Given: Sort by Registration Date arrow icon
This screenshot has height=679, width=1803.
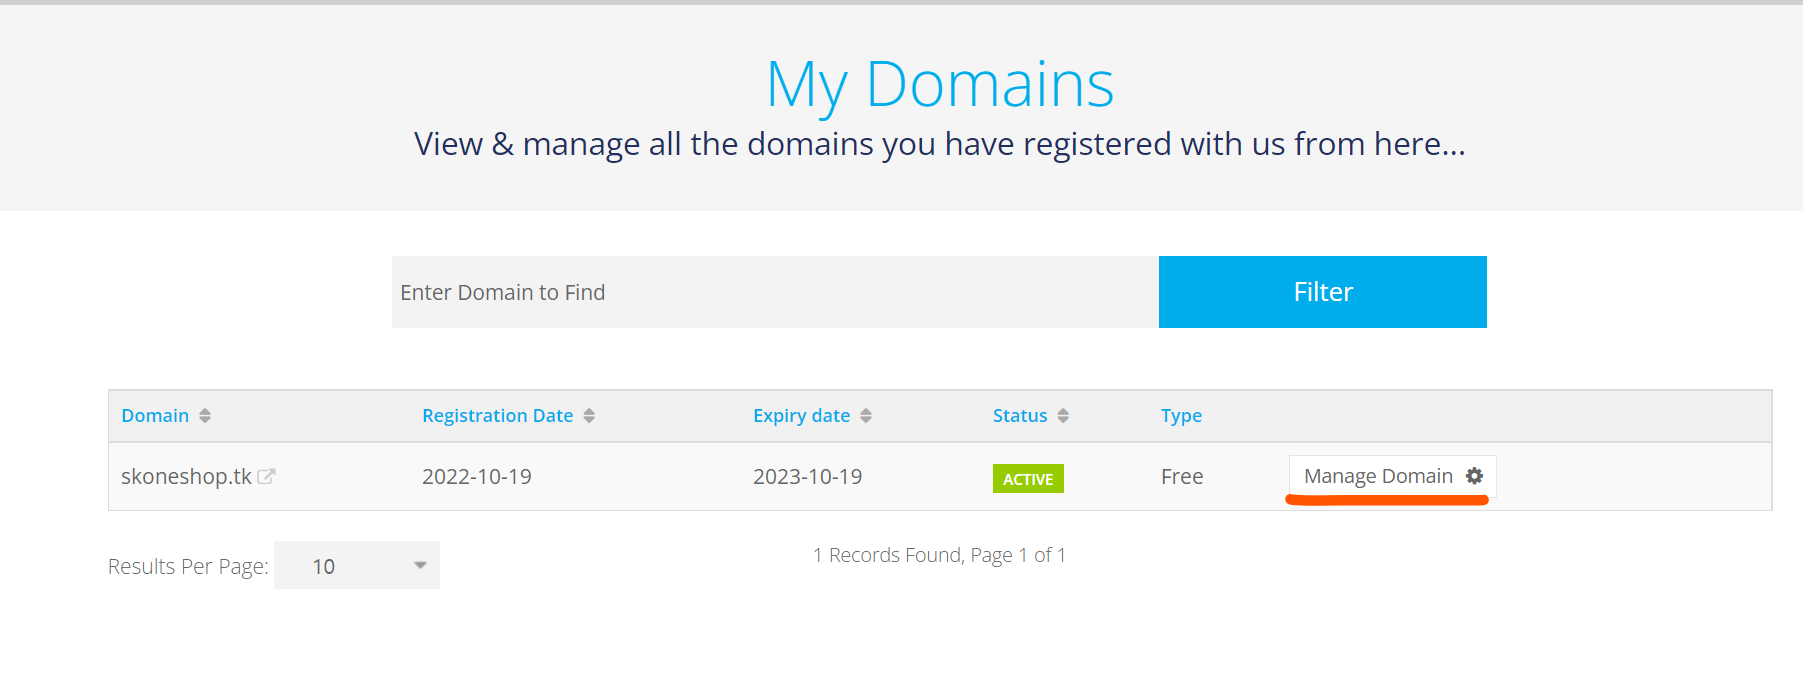Looking at the screenshot, I should (589, 416).
